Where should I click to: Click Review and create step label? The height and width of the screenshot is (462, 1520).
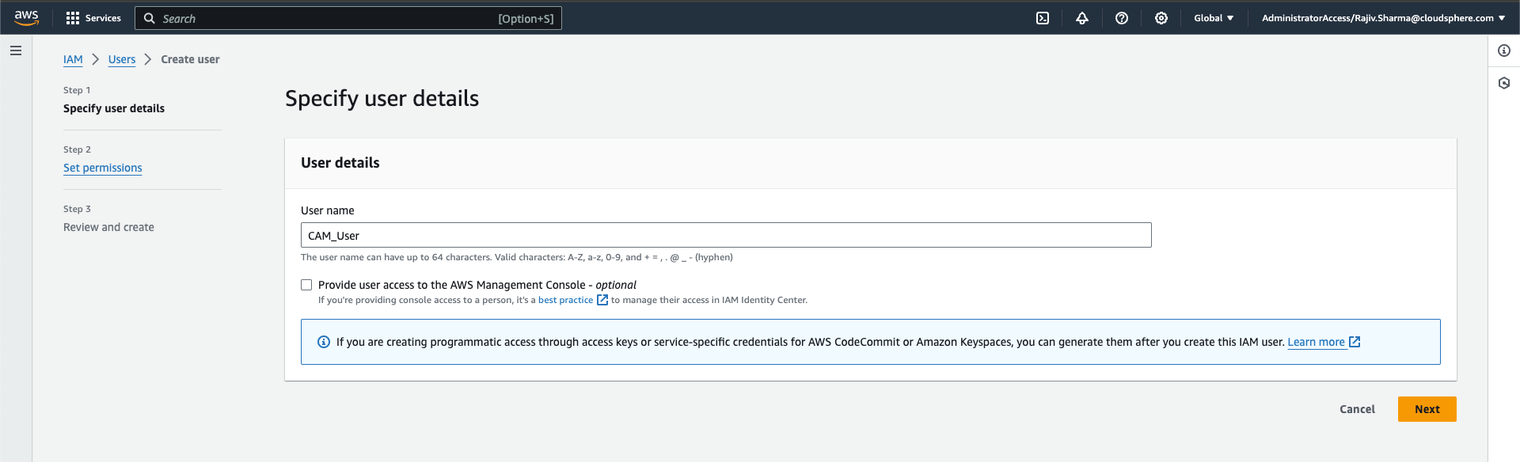109,227
